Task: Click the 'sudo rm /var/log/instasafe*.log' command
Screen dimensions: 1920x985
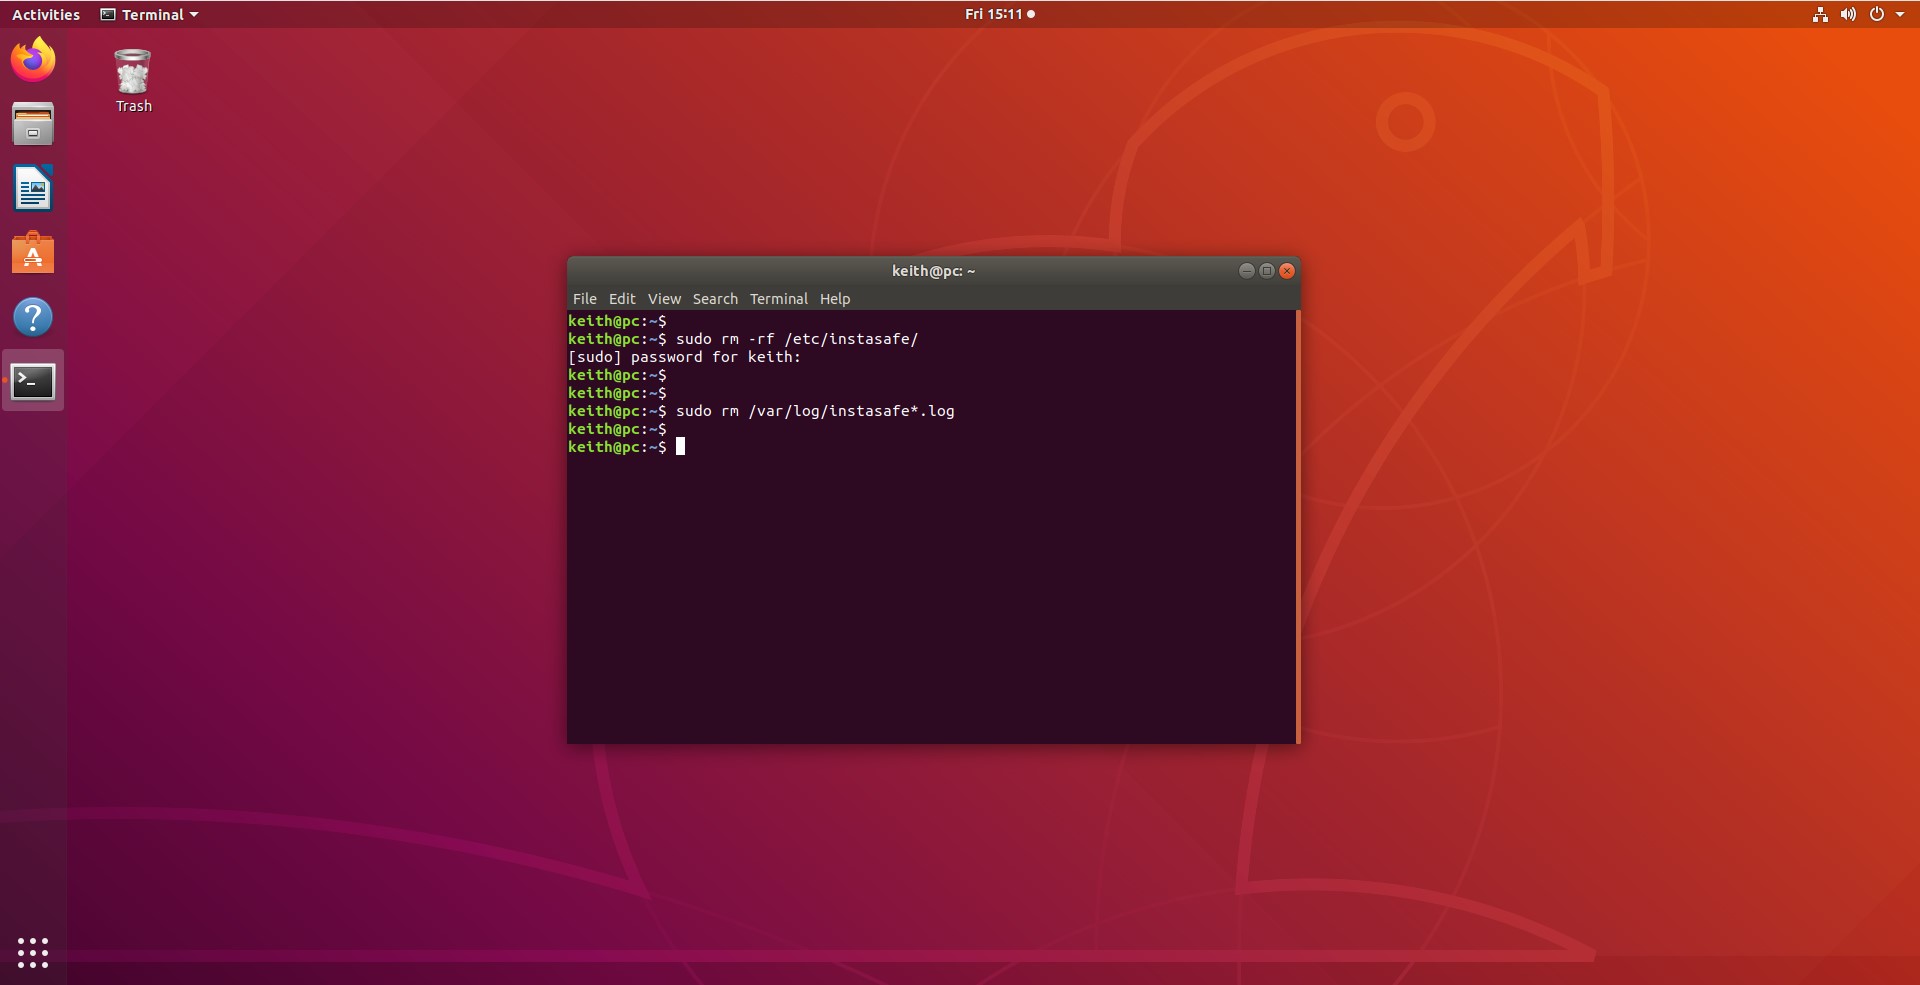Action: (x=815, y=411)
